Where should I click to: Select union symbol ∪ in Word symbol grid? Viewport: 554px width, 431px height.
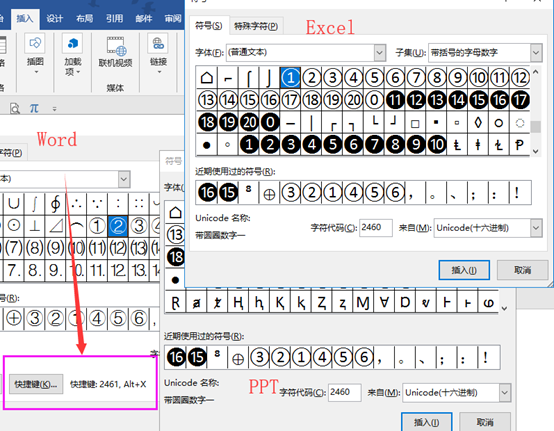[x=13, y=203]
